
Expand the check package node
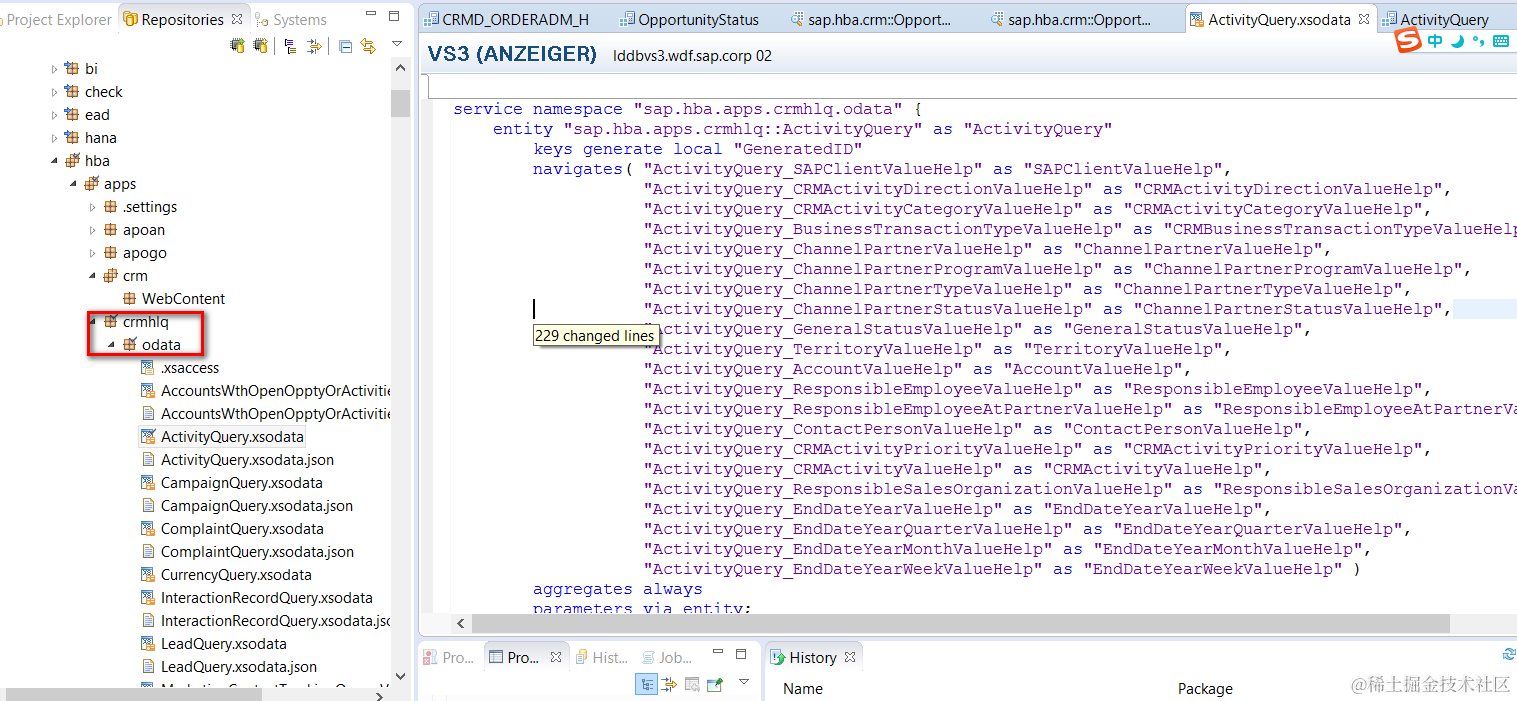pos(55,92)
